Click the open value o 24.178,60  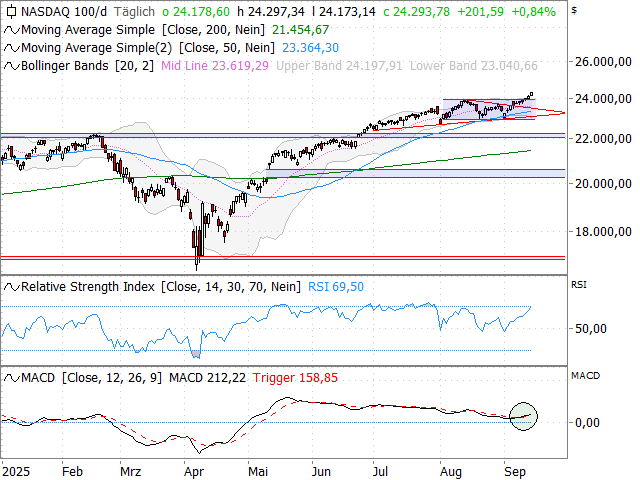196,12
